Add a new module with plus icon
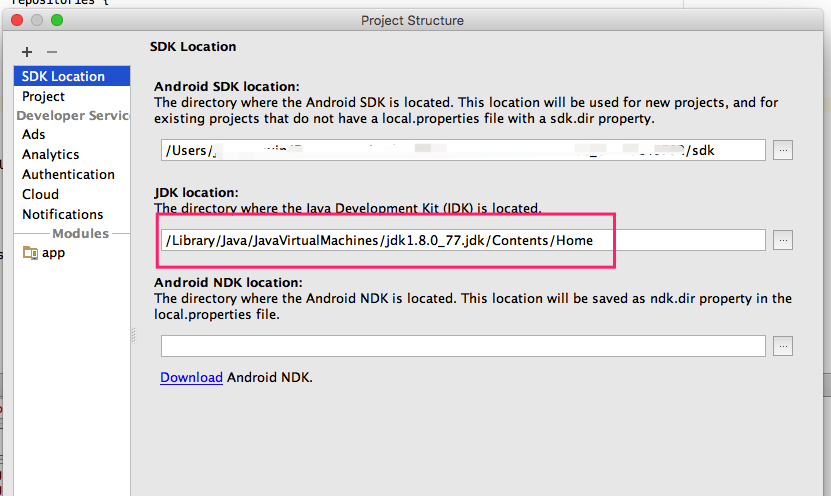Viewport: 831px width, 496px height. click(27, 52)
